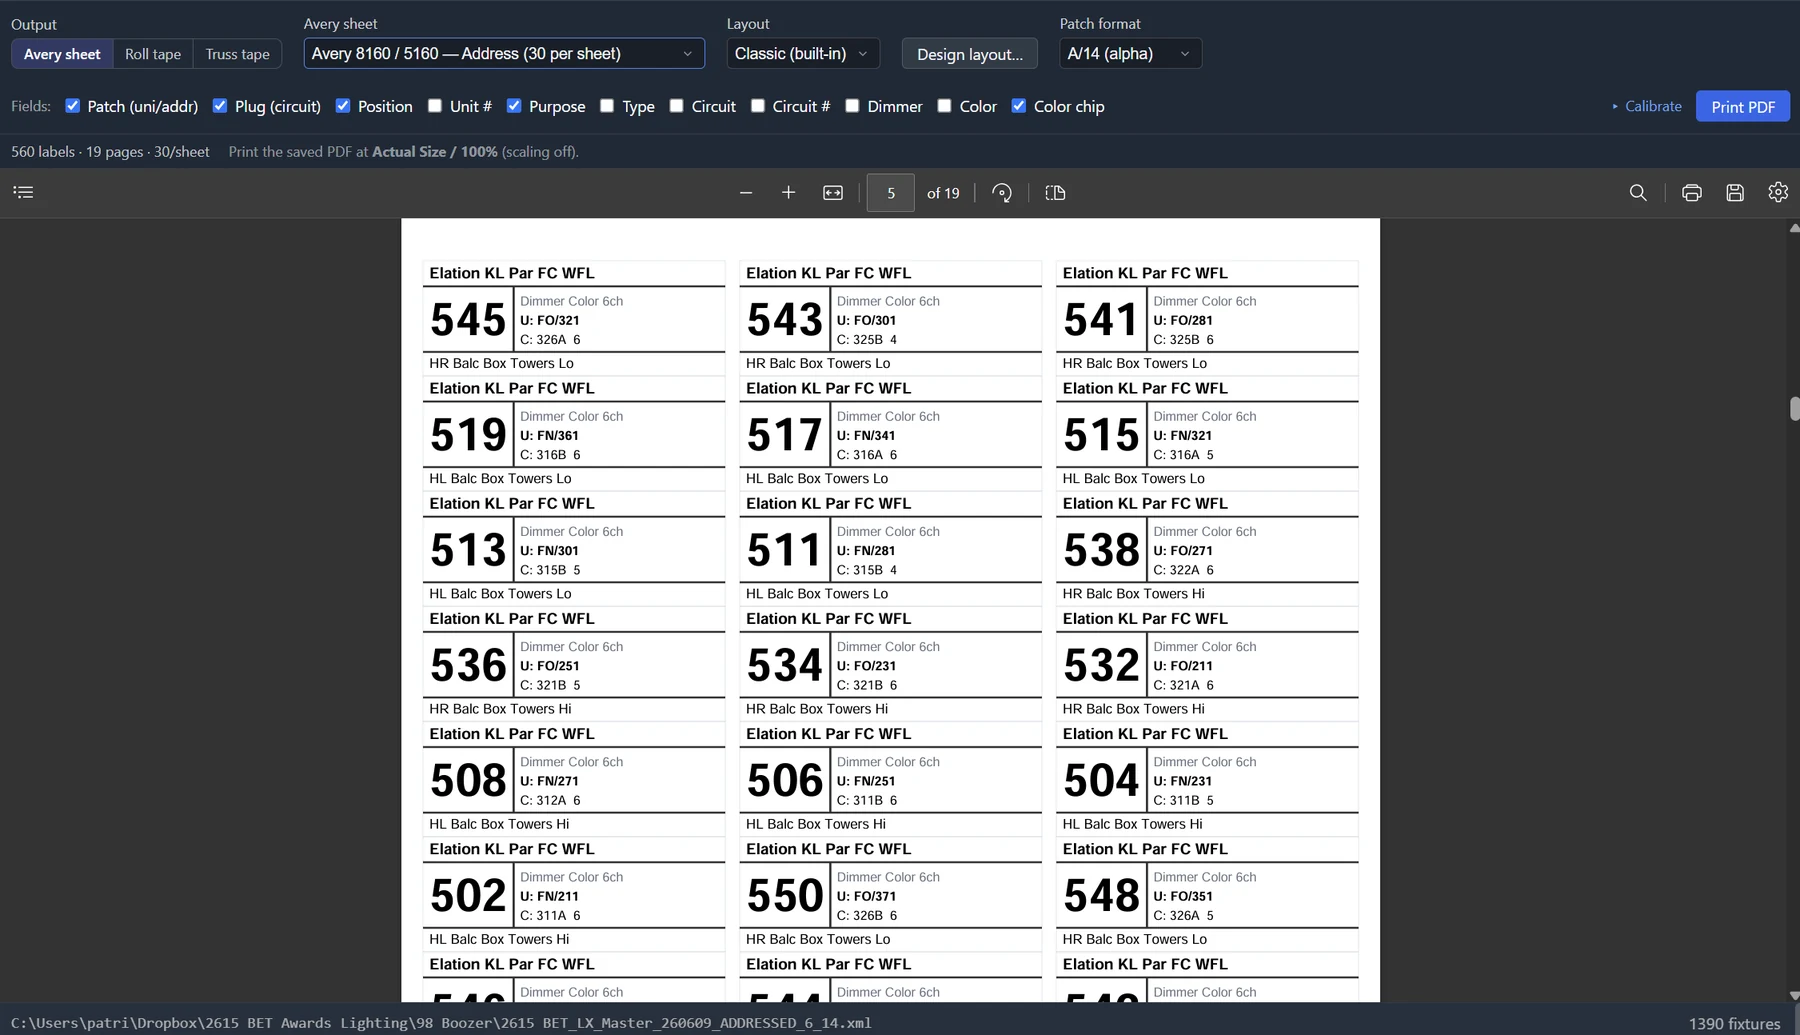Screen dimensions: 1800x1035
Task: Fit PDF page to width
Action: pyautogui.click(x=833, y=193)
